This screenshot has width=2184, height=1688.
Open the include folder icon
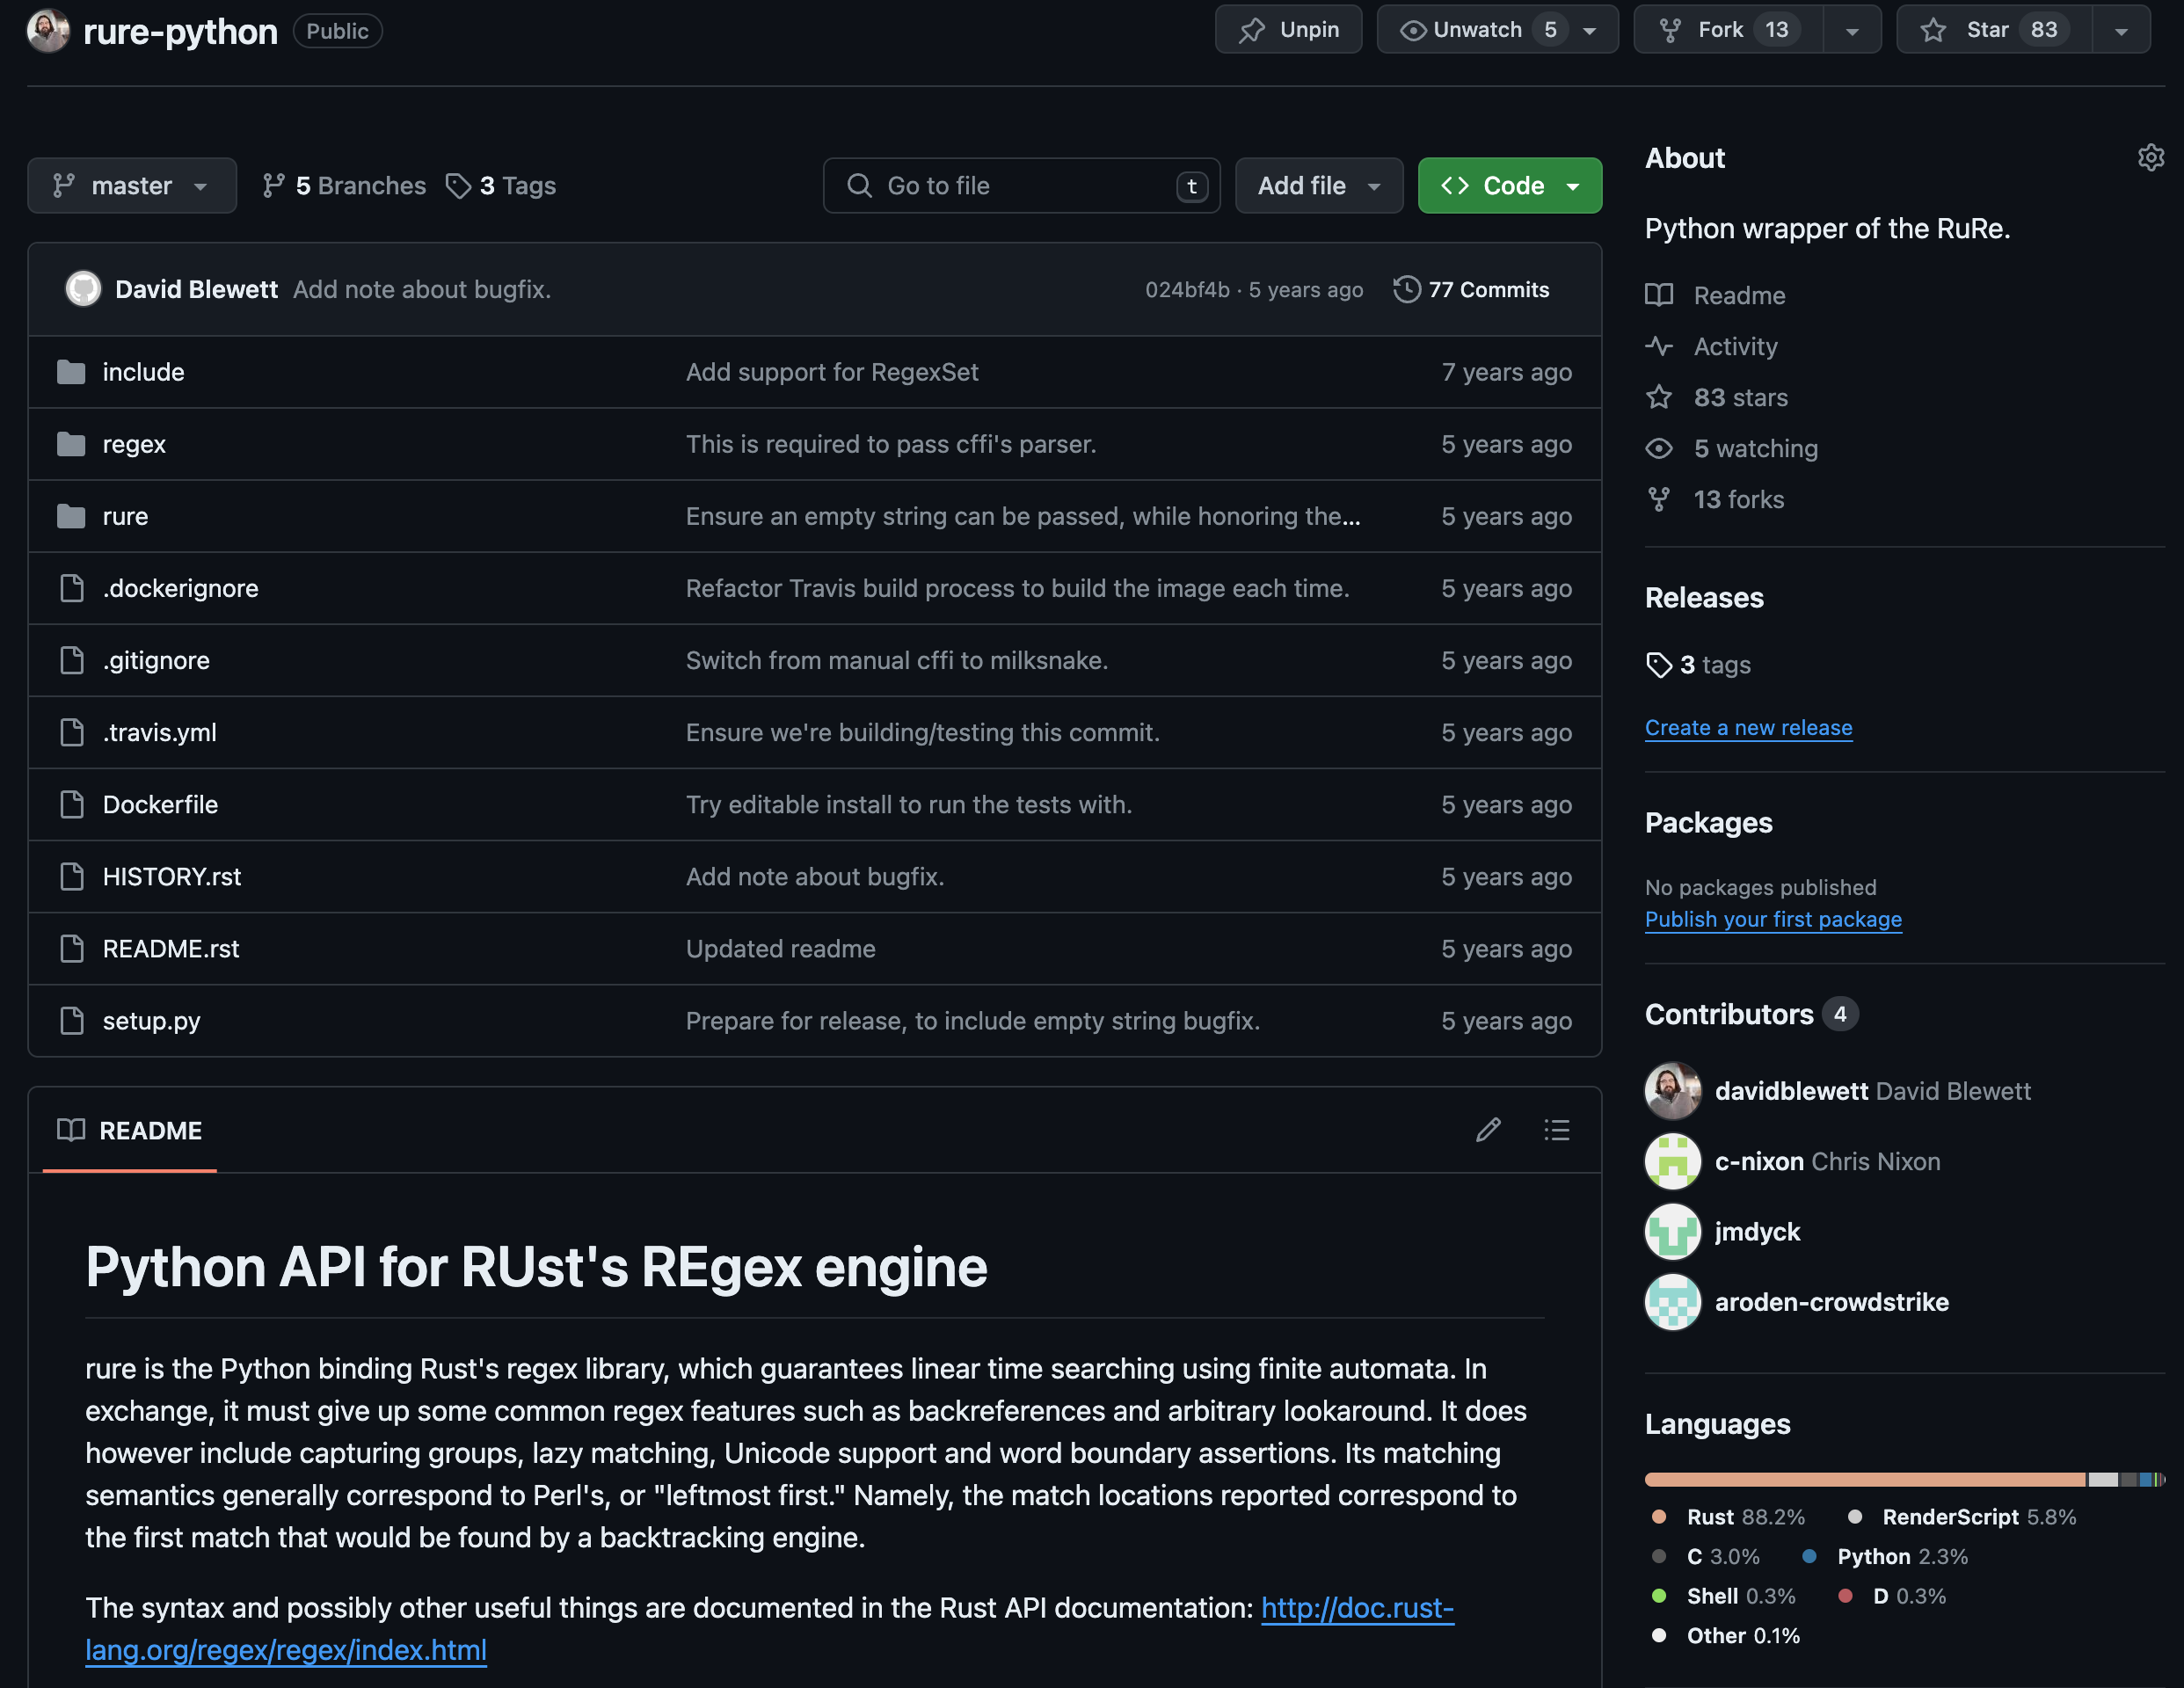71,372
